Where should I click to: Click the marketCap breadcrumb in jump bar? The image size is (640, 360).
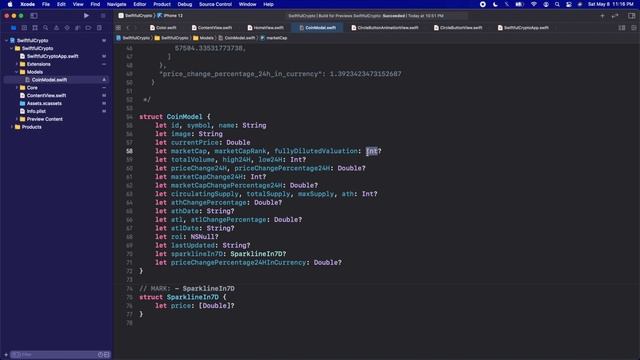(273, 38)
